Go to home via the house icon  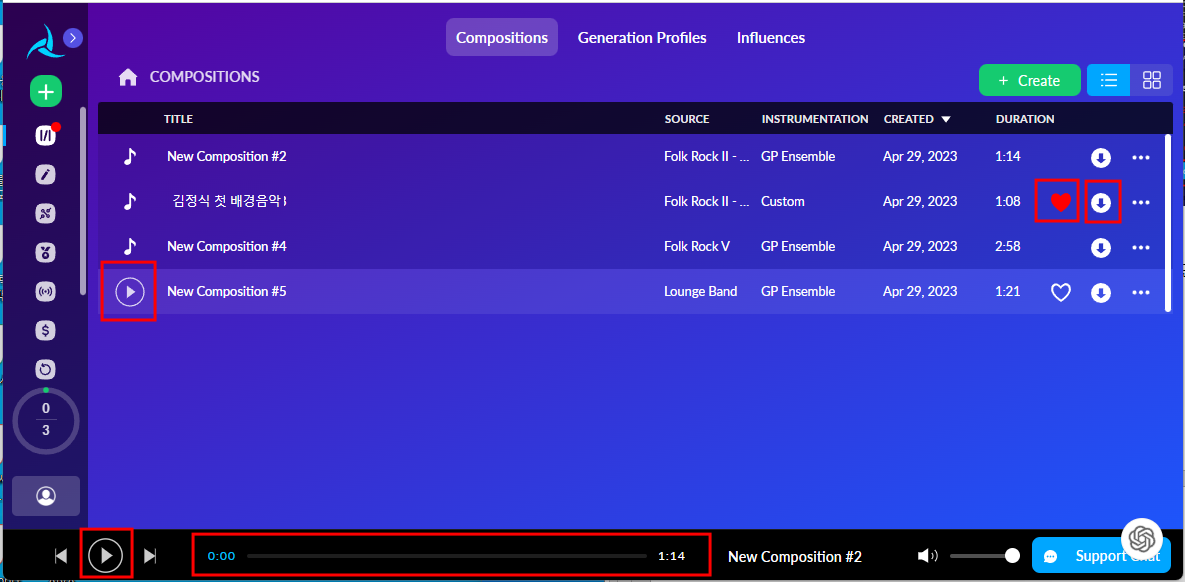128,77
